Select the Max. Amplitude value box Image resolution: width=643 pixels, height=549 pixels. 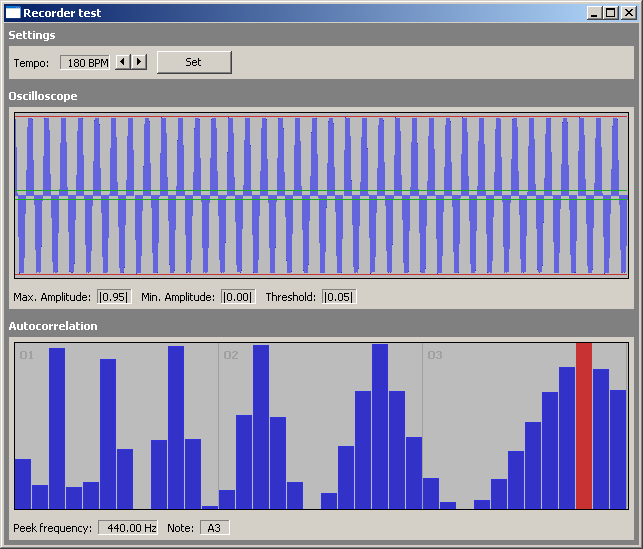point(114,297)
